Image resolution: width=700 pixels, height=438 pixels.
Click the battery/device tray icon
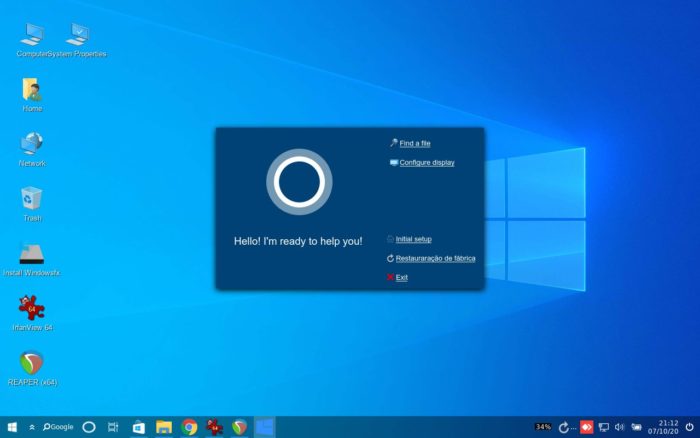click(x=636, y=427)
